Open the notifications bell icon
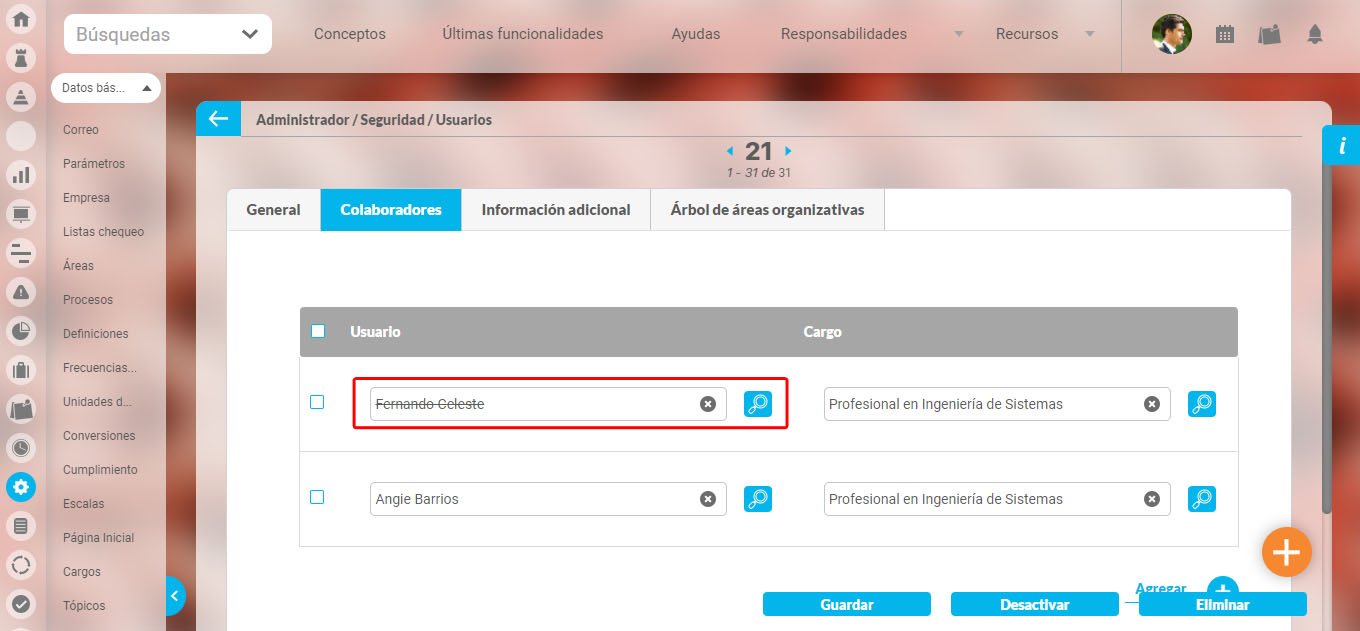 coord(1315,34)
